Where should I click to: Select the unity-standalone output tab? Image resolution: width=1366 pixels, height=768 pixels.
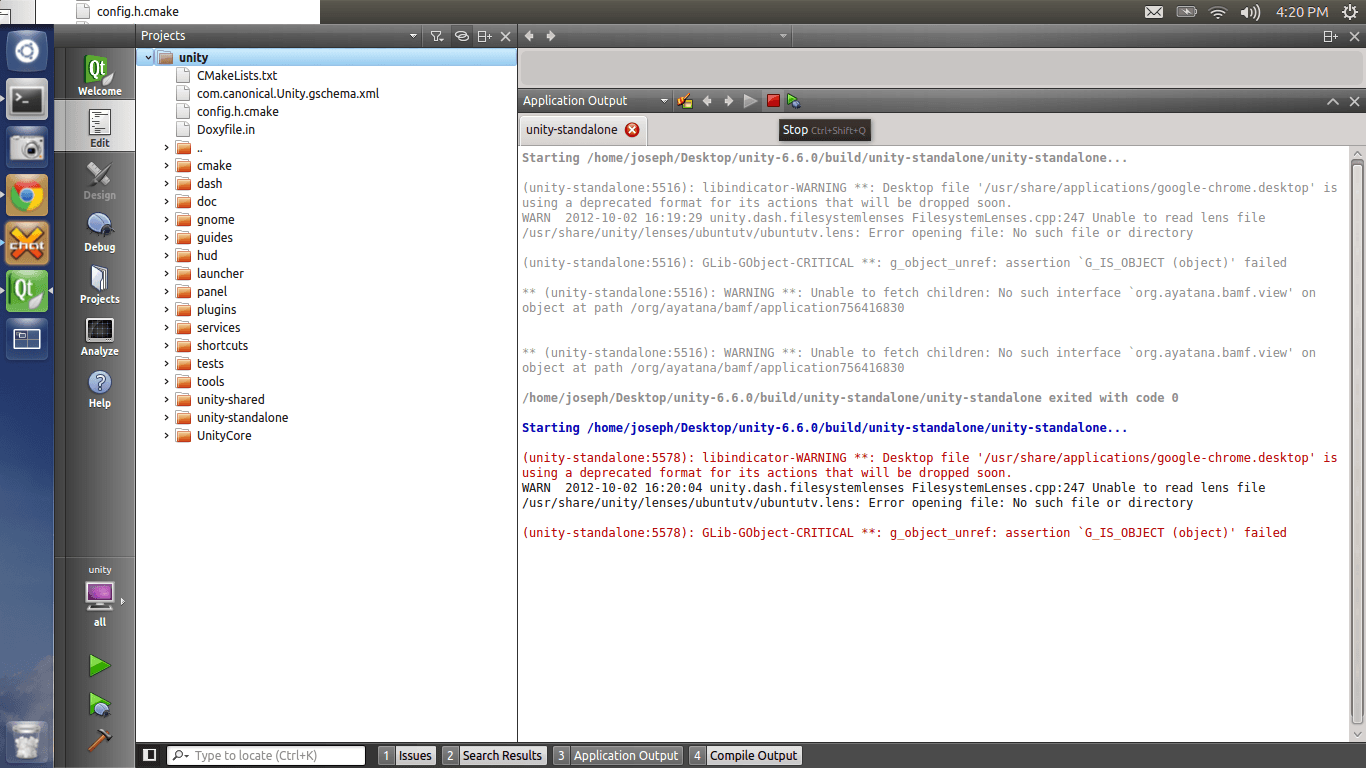coord(572,130)
